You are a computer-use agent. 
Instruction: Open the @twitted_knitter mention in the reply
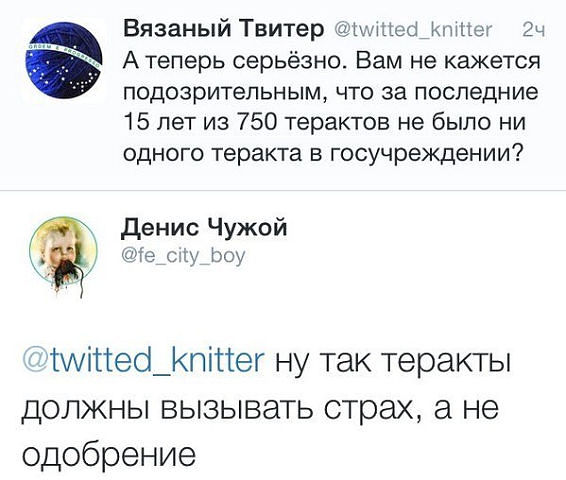point(143,361)
